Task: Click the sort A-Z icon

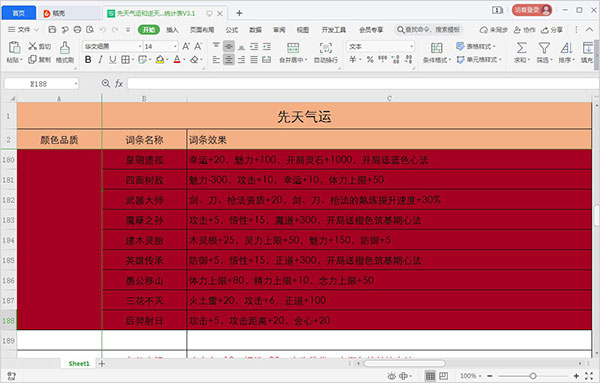Action: [566, 48]
